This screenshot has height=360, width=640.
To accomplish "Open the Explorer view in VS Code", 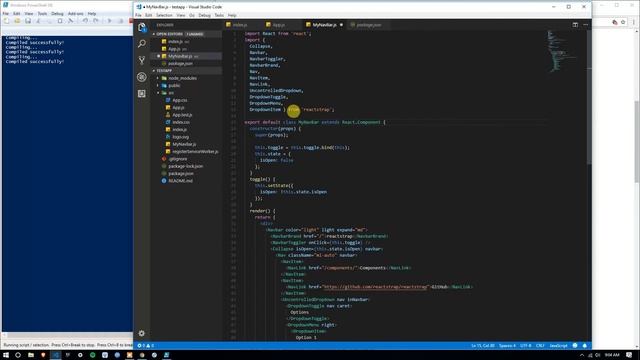I will tap(142, 27).
